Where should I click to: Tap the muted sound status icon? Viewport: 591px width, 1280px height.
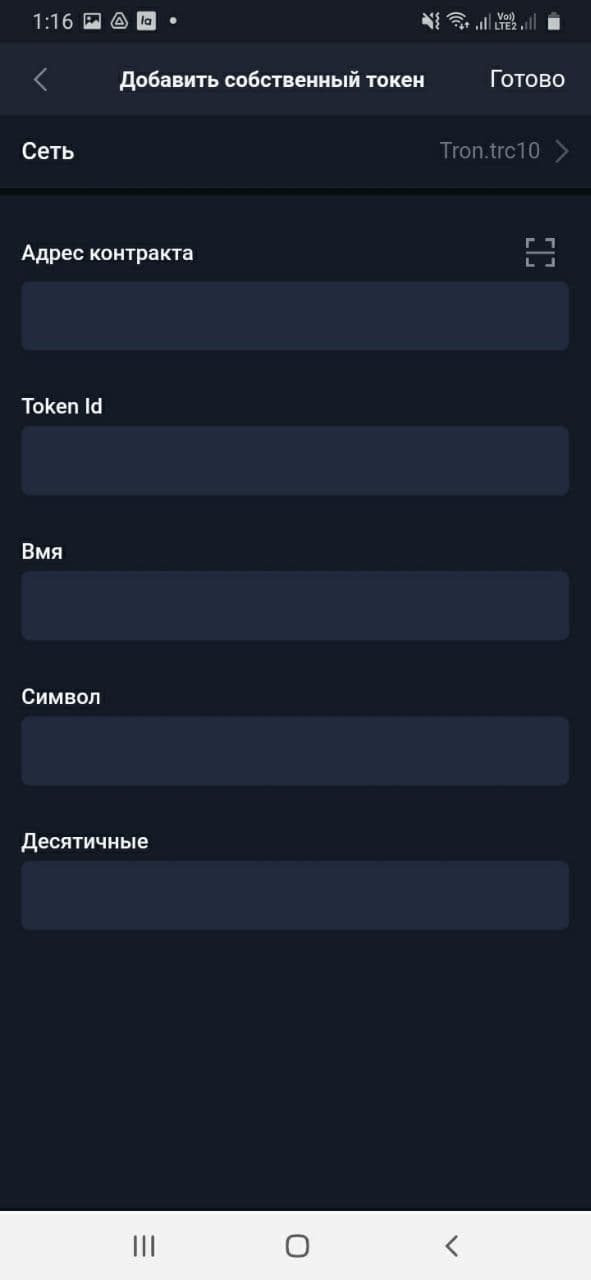pyautogui.click(x=431, y=21)
